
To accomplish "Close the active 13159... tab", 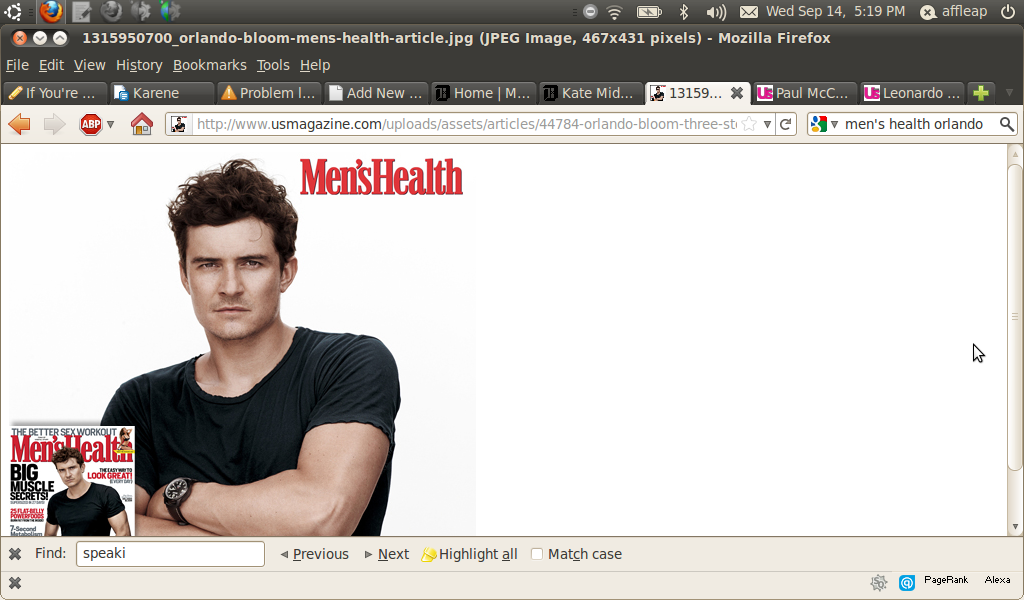I will (x=737, y=93).
